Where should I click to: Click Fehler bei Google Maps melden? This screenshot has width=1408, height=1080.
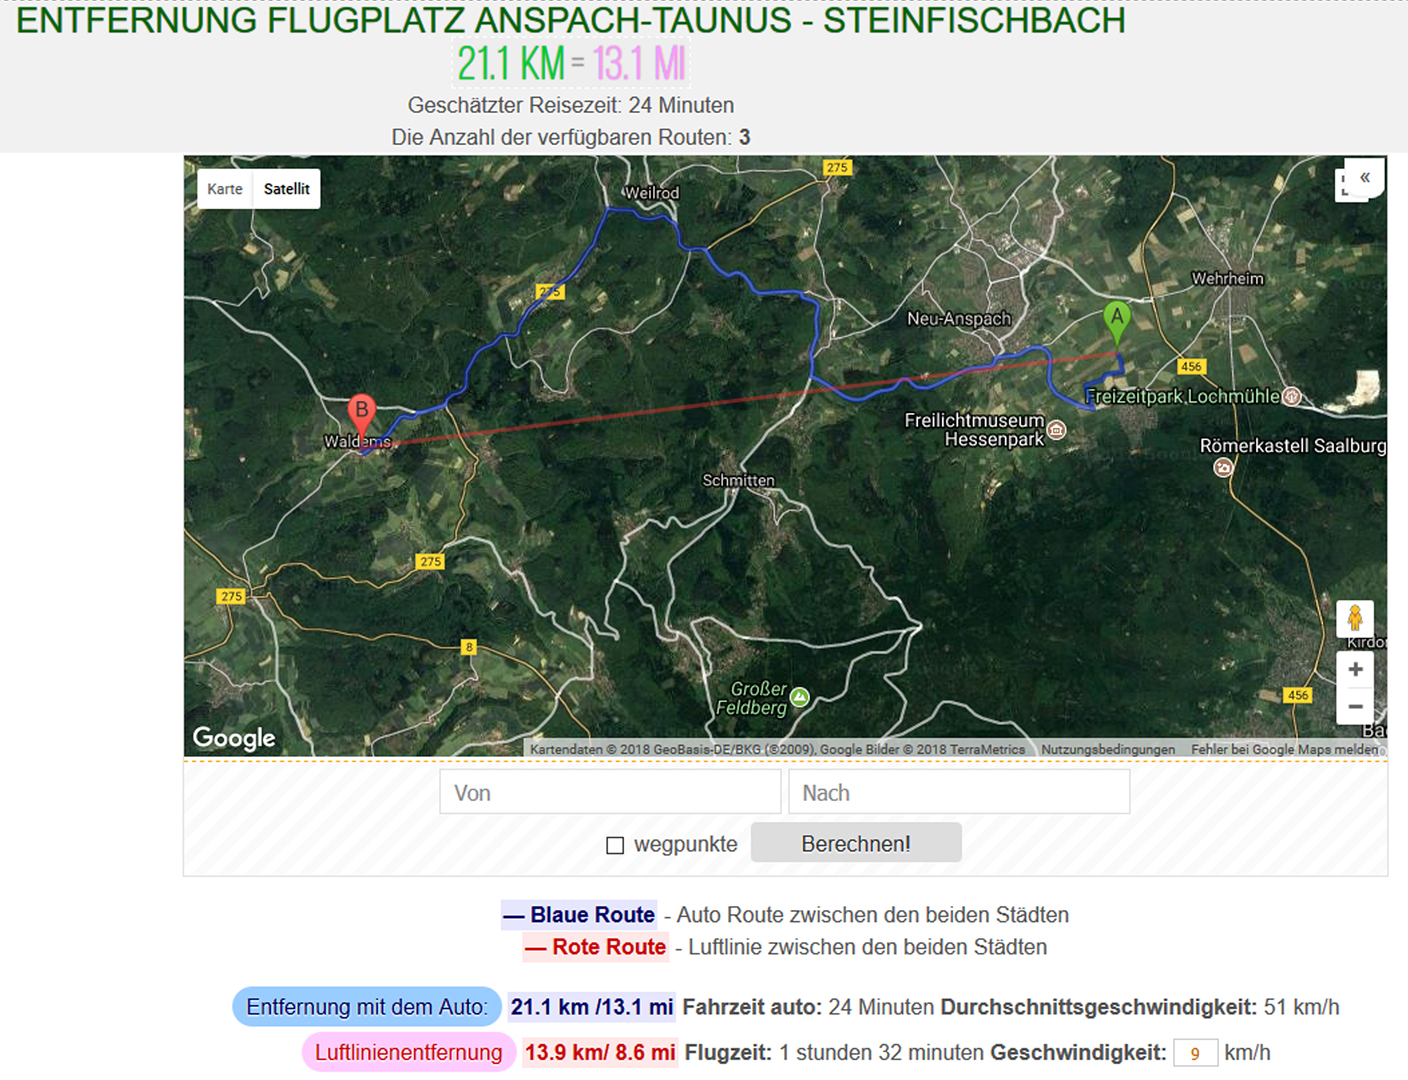[x=1284, y=749]
